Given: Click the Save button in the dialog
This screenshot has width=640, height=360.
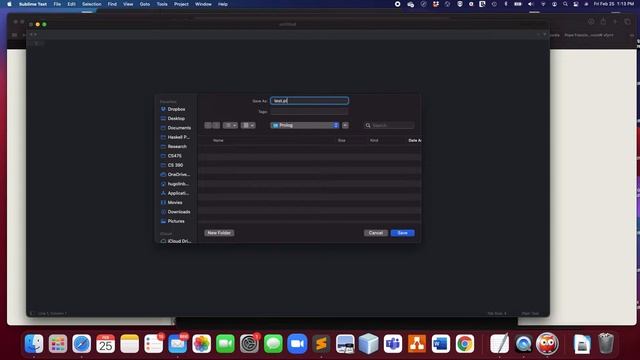Looking at the screenshot, I should (402, 233).
